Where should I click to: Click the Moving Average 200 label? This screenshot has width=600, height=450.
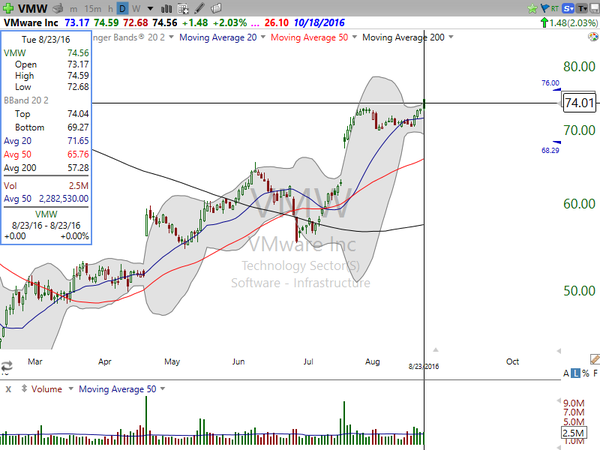point(403,37)
